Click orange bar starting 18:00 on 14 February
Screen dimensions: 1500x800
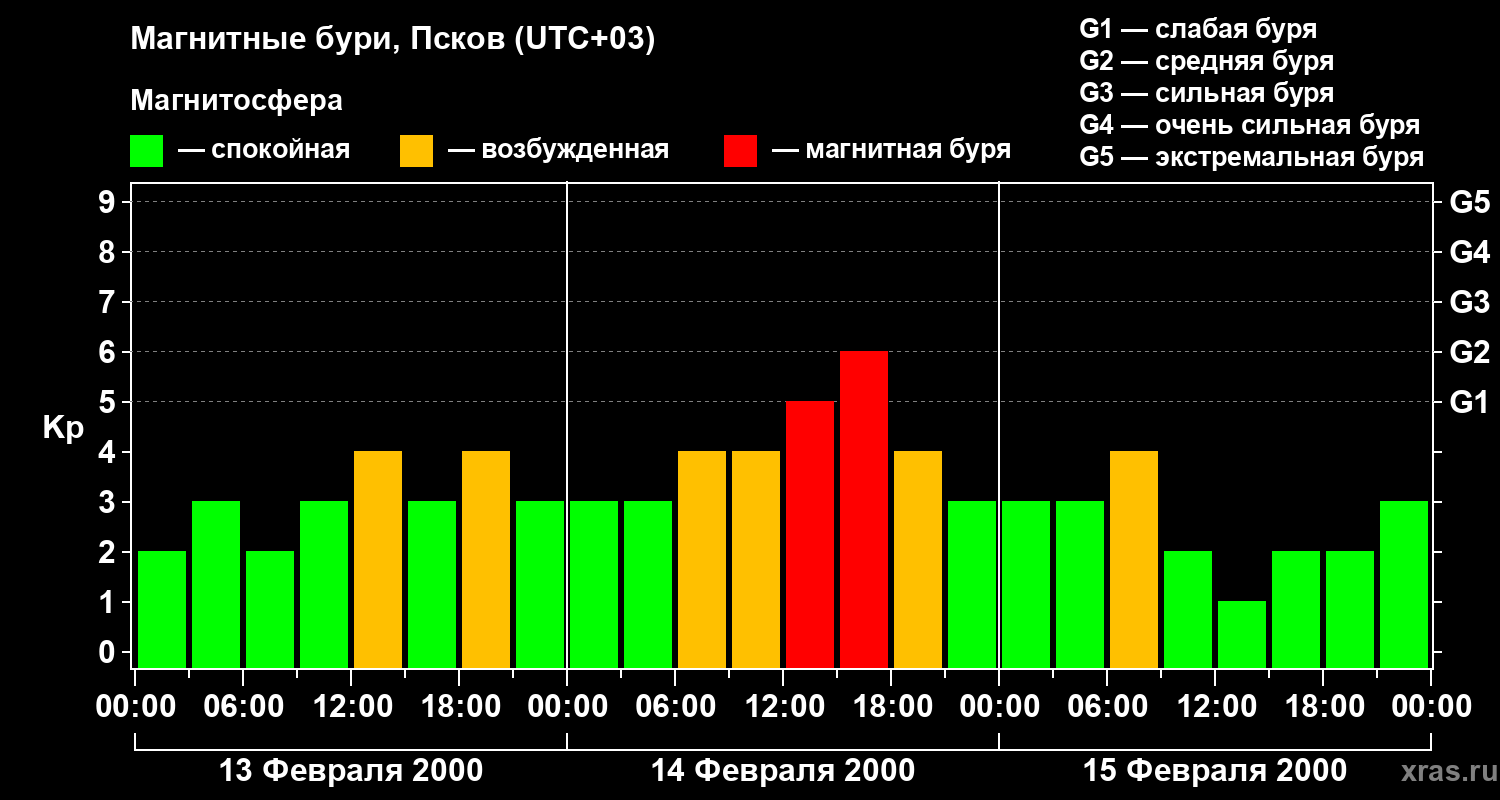click(918, 559)
